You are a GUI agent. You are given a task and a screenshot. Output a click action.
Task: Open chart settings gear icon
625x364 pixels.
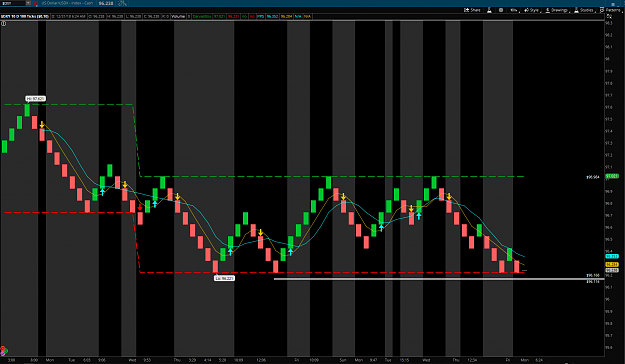[x=501, y=10]
